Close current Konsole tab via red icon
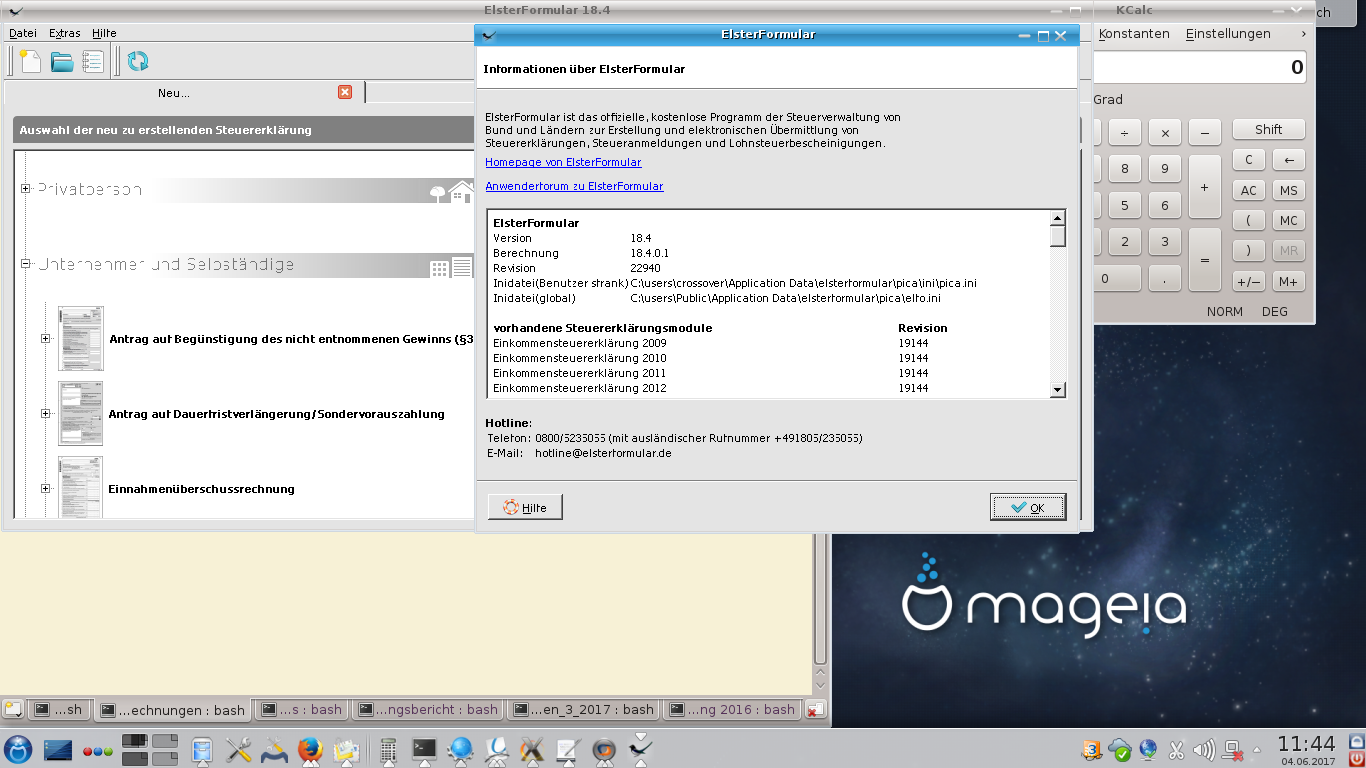 click(816, 710)
